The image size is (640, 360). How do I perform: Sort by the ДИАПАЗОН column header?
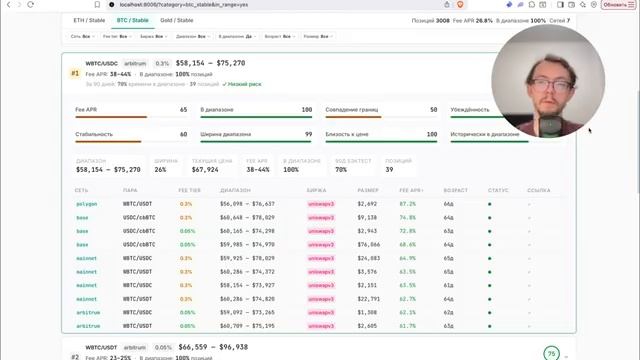[235, 191]
